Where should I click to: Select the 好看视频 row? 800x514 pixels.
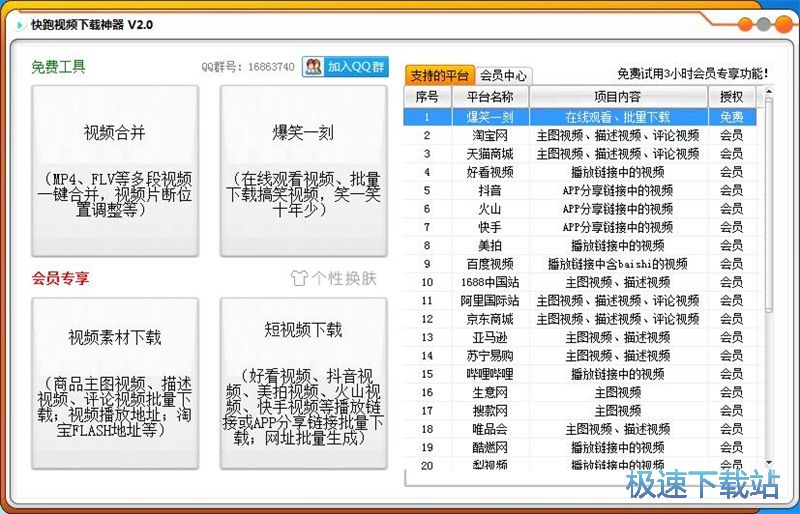tap(580, 172)
